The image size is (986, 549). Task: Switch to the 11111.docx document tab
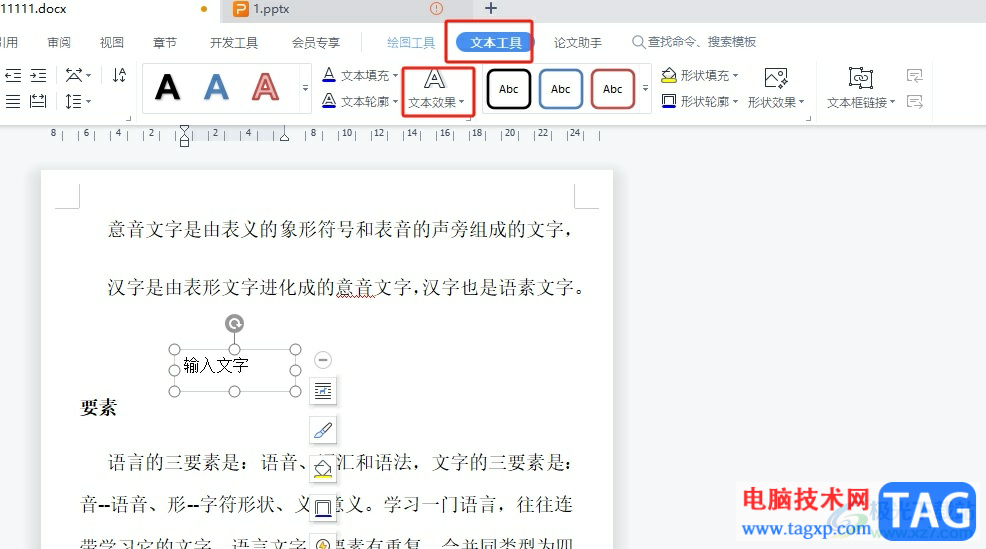[x=107, y=9]
